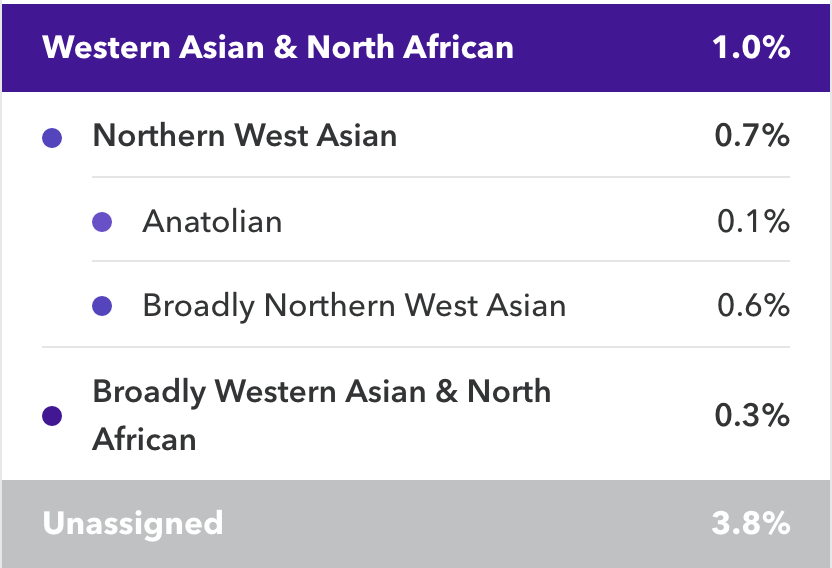Screen dimensions: 832x568
Task: Select Broadly Northern West Asian label
Action: (x=354, y=306)
